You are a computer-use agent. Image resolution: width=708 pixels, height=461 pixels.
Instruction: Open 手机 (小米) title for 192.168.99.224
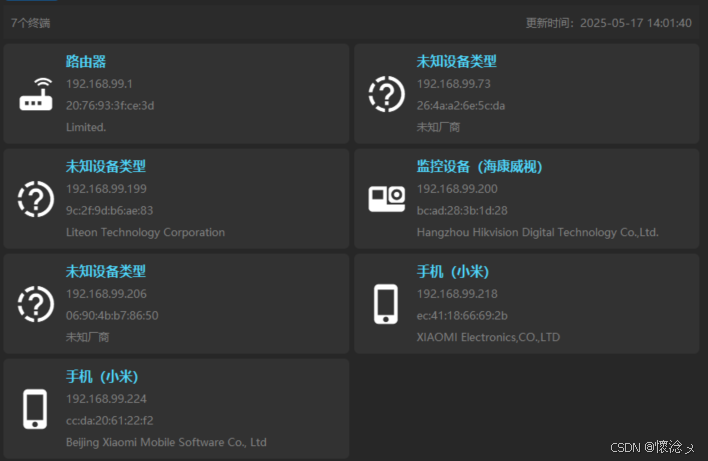point(102,377)
